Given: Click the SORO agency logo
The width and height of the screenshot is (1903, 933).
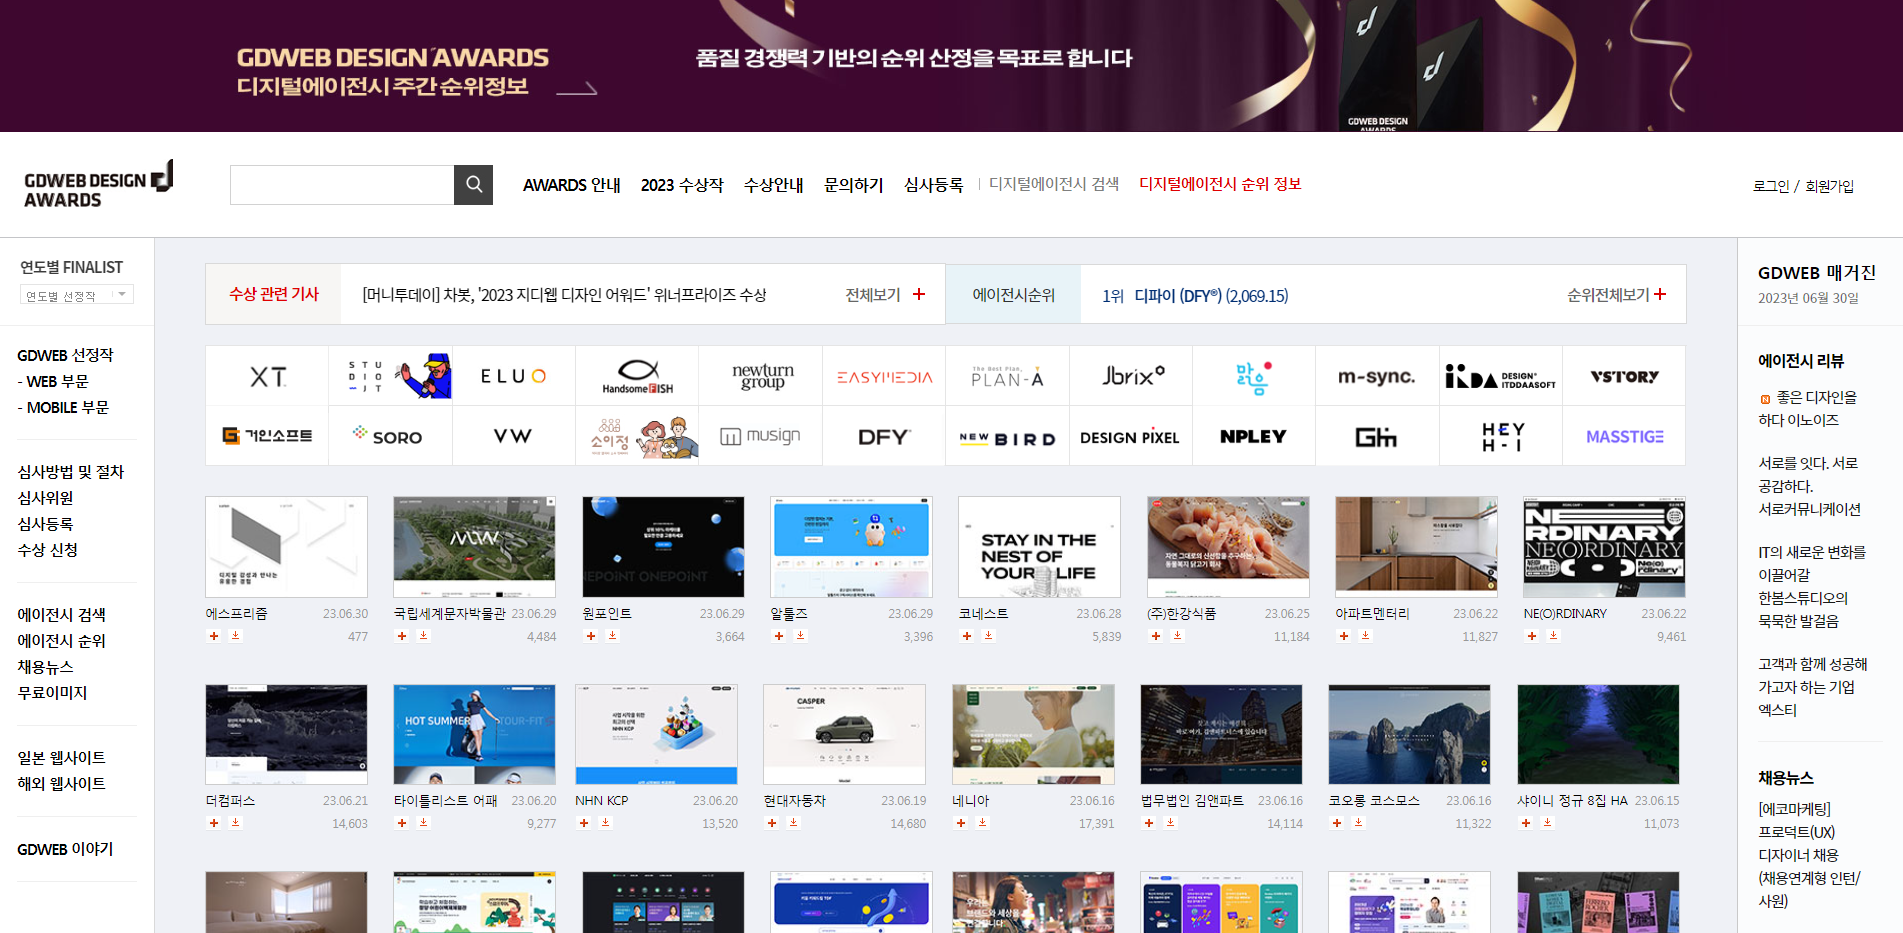Looking at the screenshot, I should click(x=390, y=435).
